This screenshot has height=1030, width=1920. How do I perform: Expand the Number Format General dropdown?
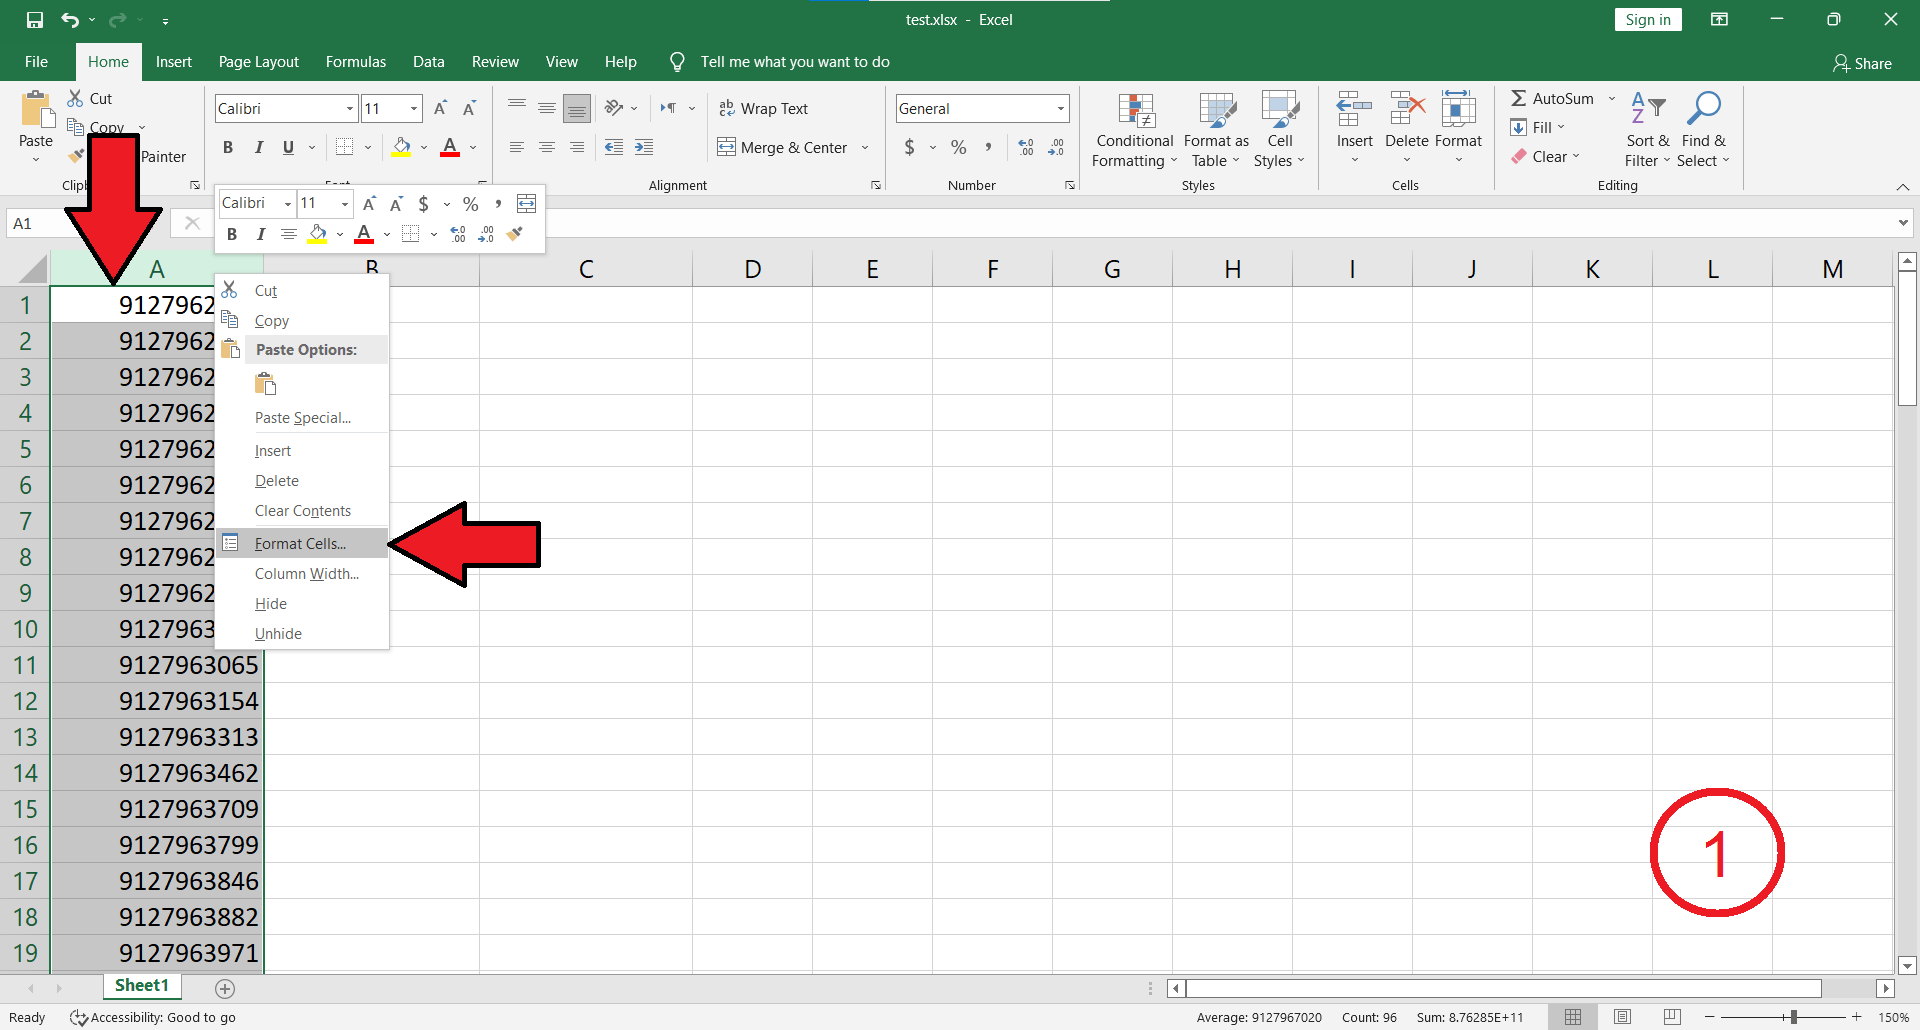click(x=1060, y=108)
